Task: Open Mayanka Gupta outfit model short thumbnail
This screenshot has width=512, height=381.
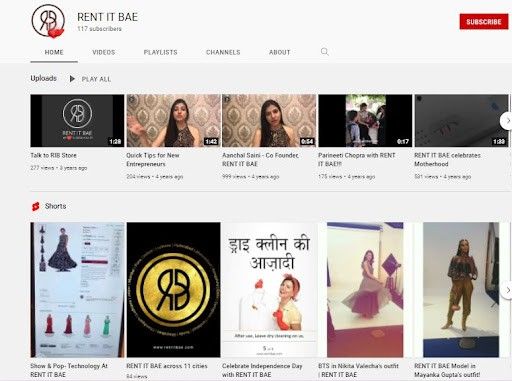Action: coord(461,290)
